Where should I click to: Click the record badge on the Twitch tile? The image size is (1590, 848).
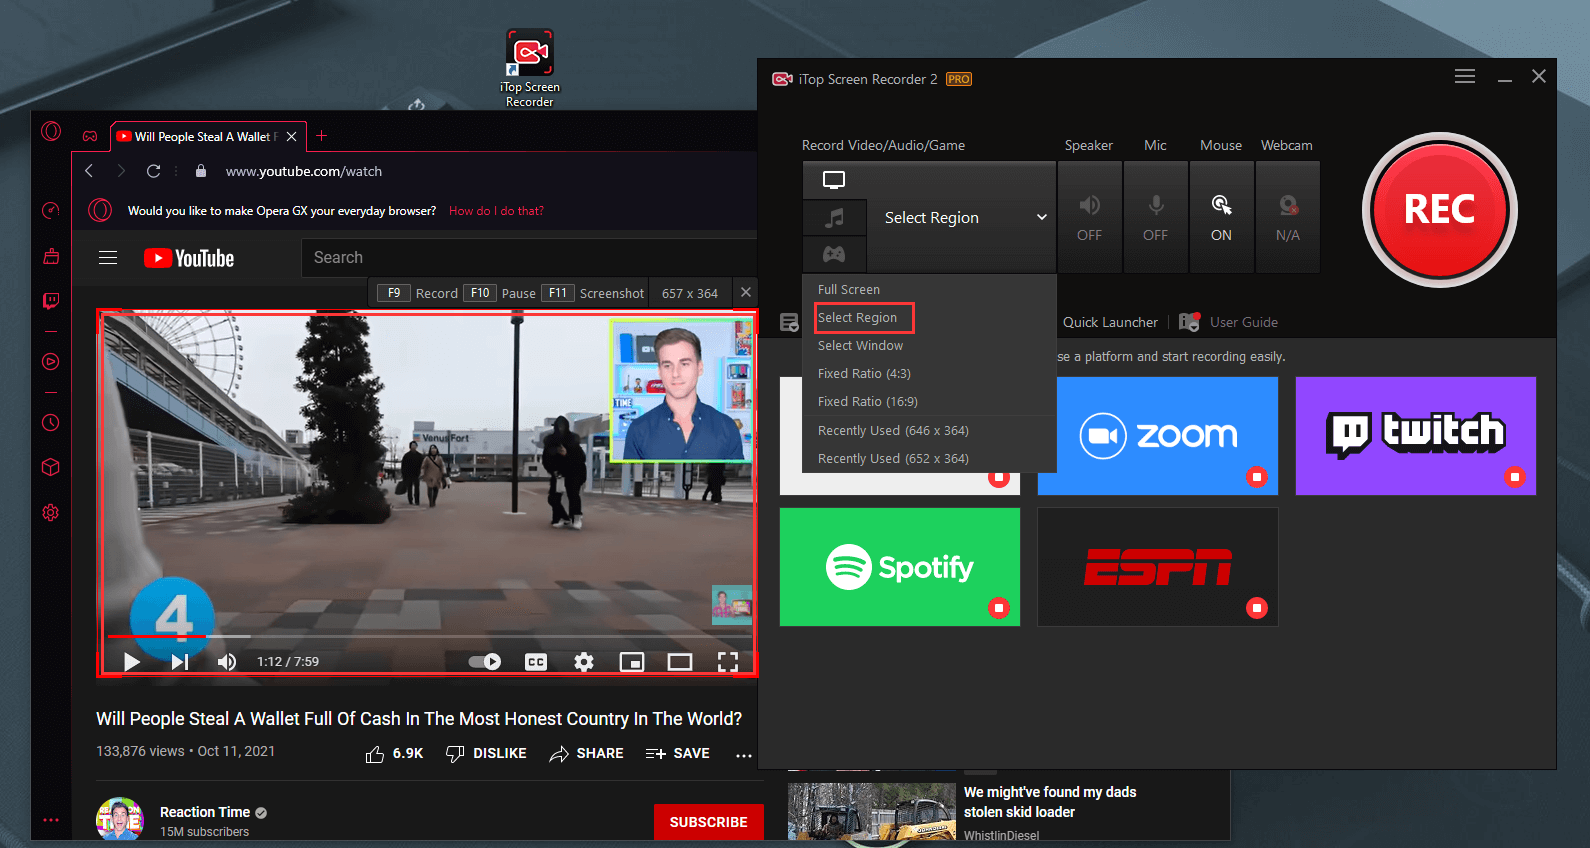tap(1515, 477)
